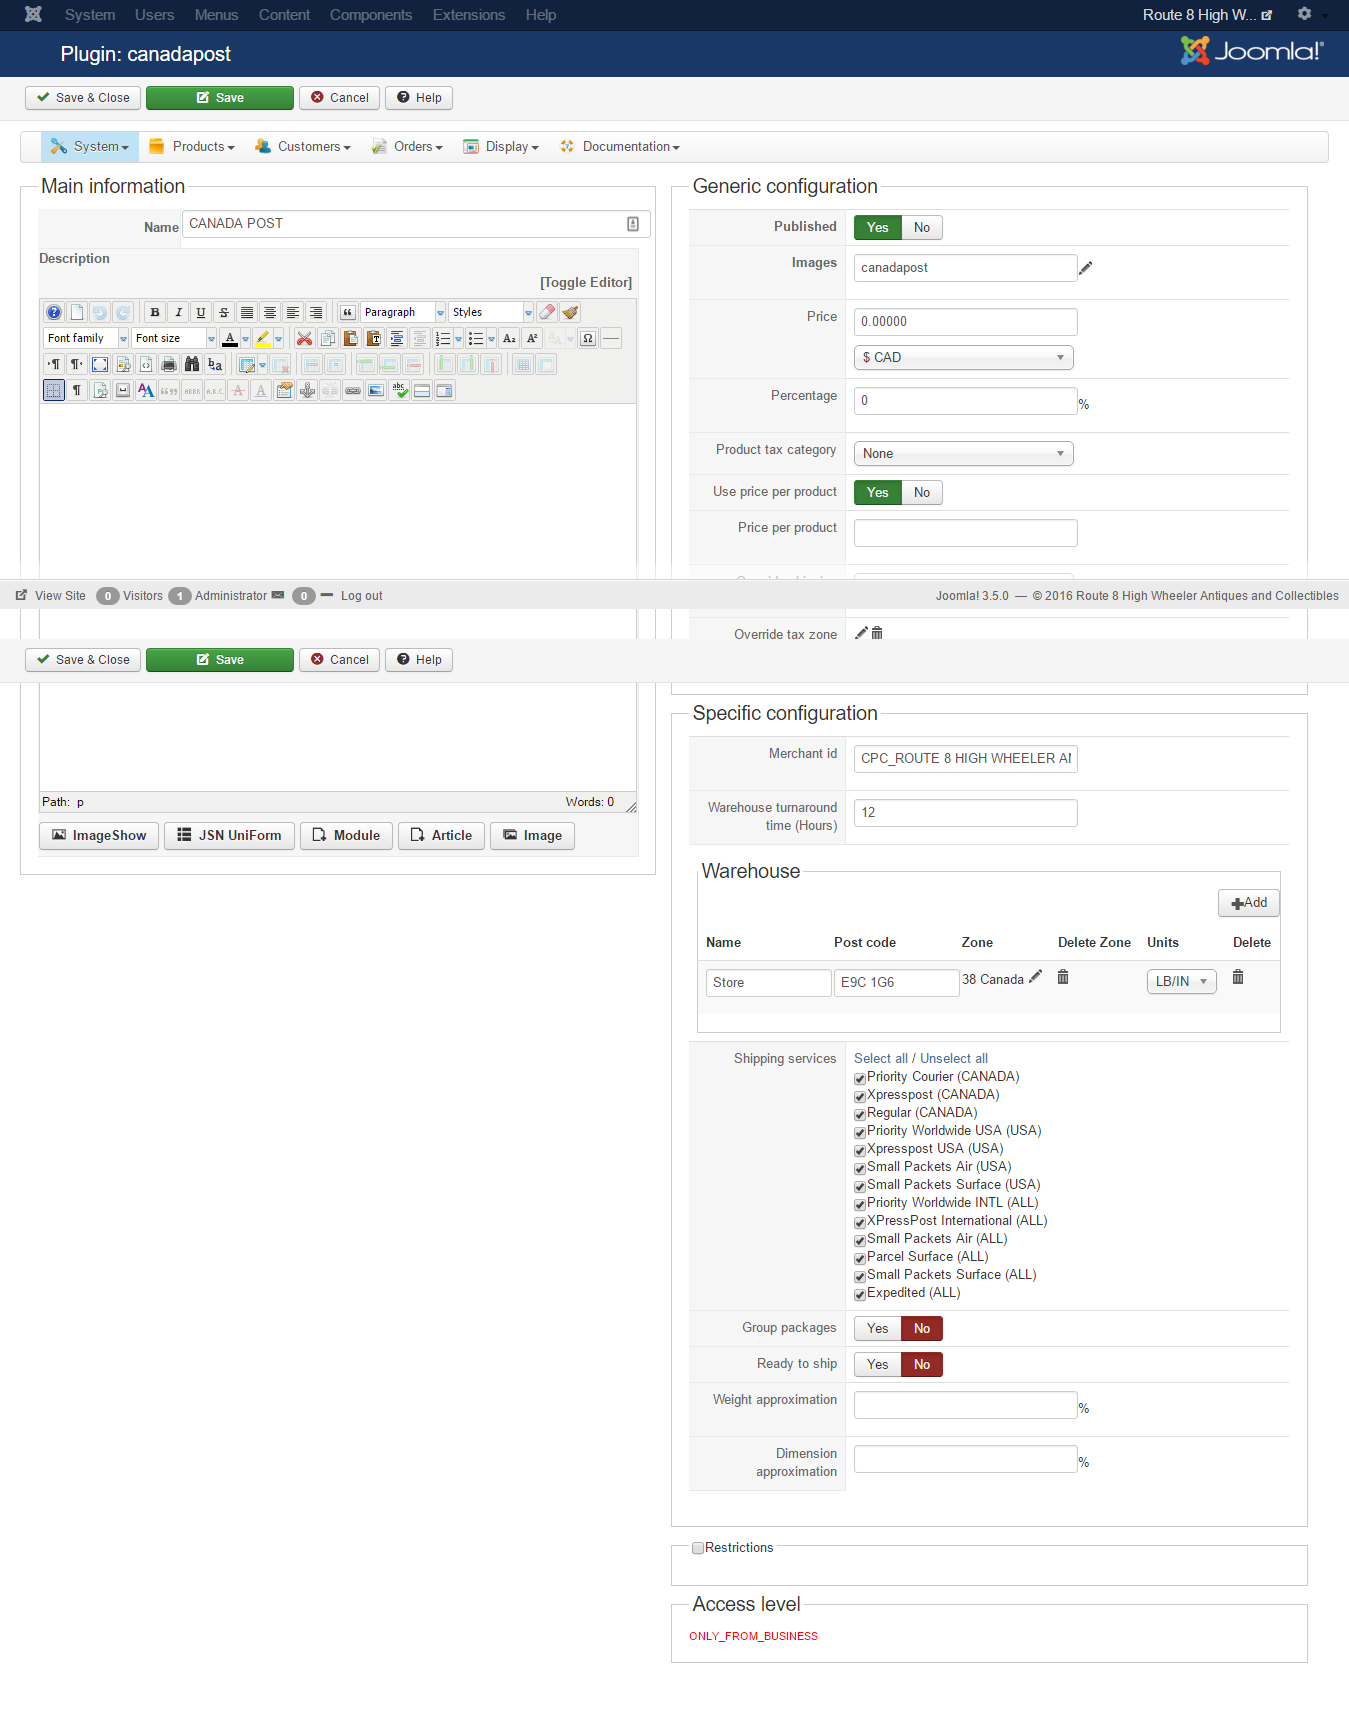Open the Extensions menu

[x=469, y=15]
